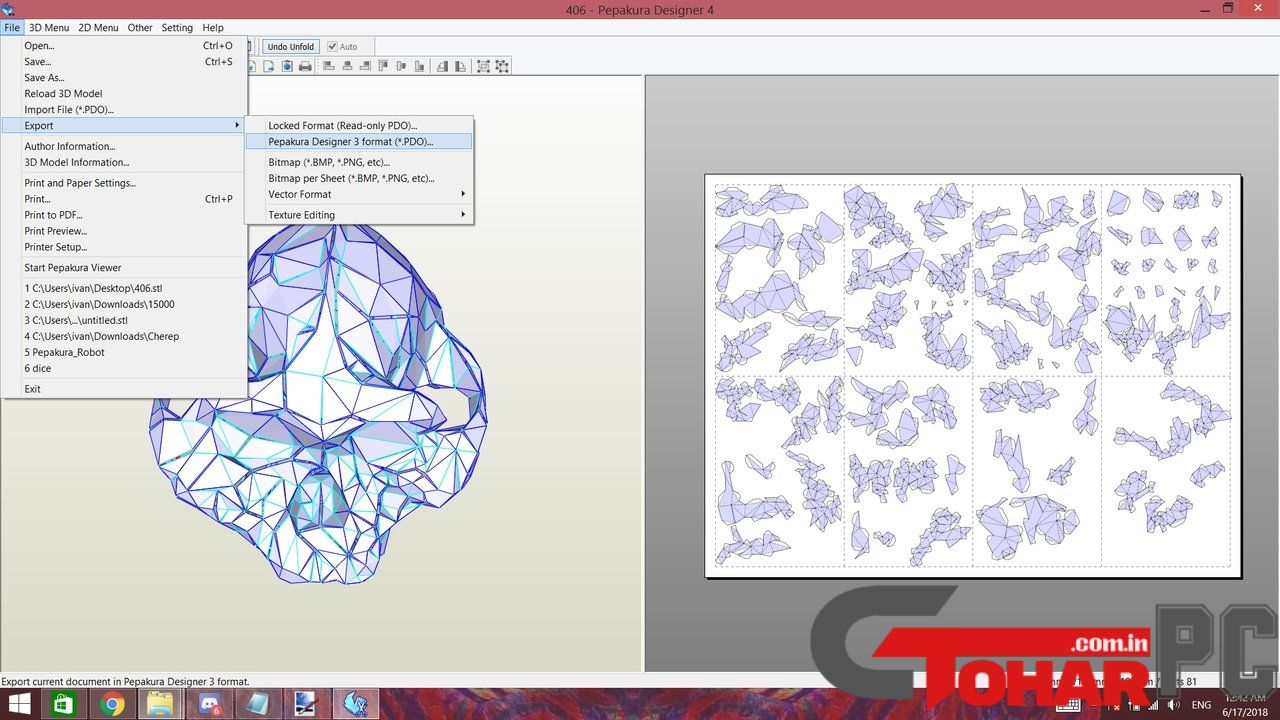Choose Print to PDF... entry

[x=124, y=215]
